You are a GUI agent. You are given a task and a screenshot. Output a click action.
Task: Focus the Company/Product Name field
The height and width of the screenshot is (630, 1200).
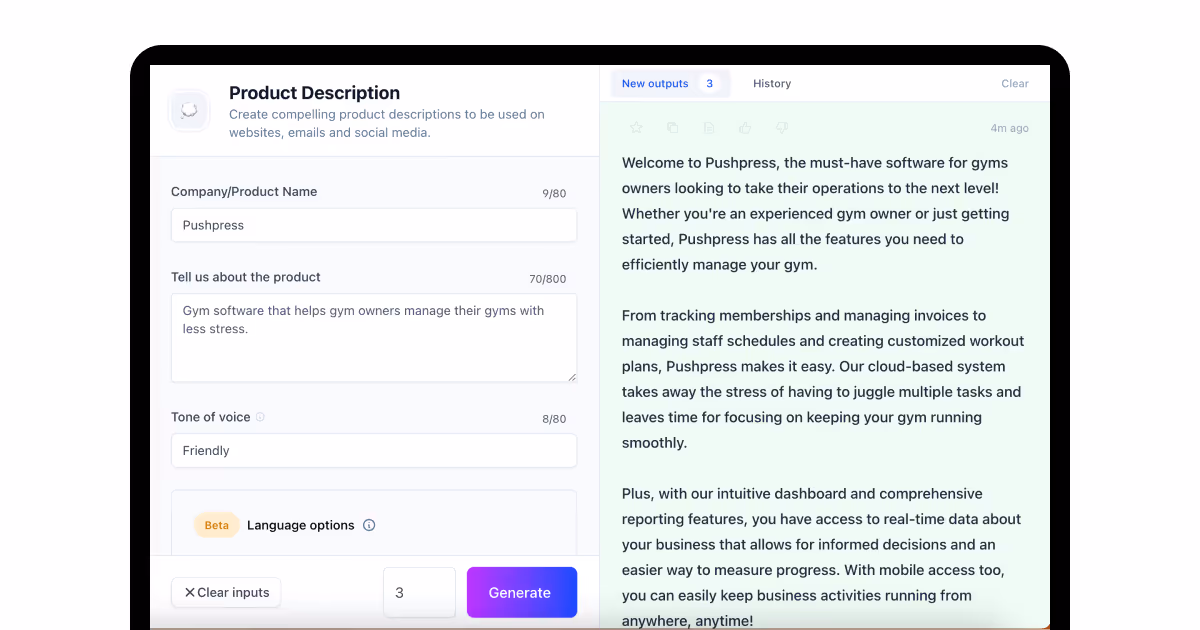[x=374, y=225]
